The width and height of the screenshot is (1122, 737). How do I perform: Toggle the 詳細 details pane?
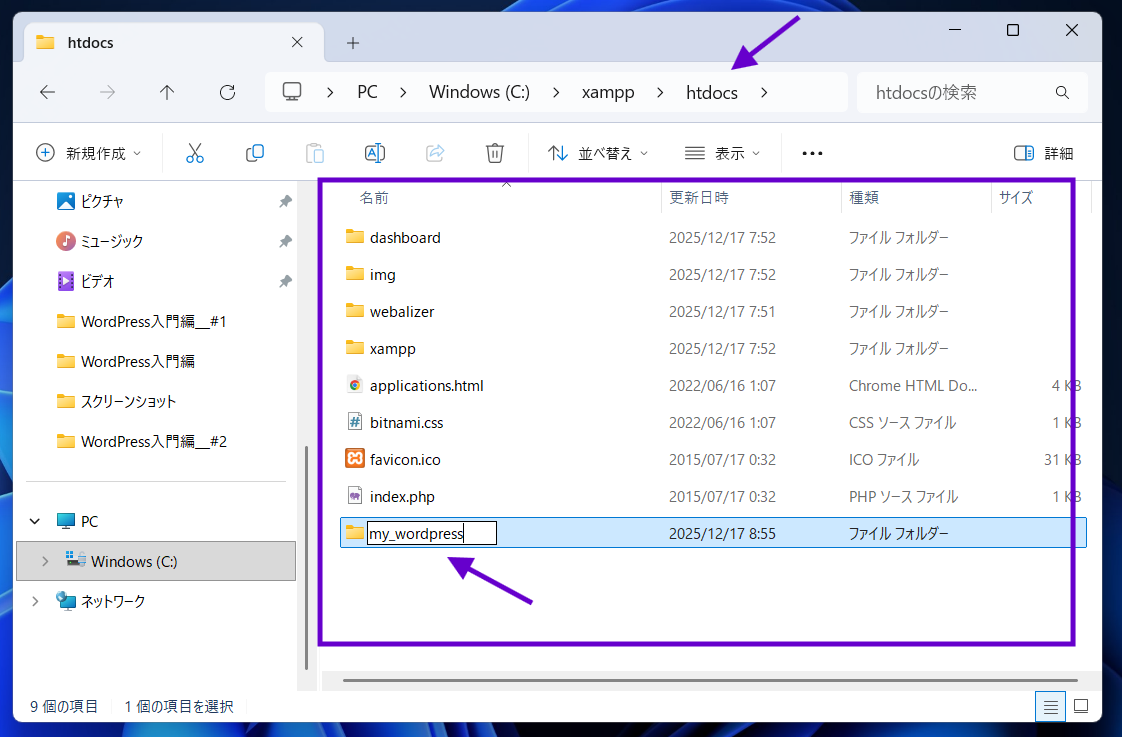click(1043, 153)
